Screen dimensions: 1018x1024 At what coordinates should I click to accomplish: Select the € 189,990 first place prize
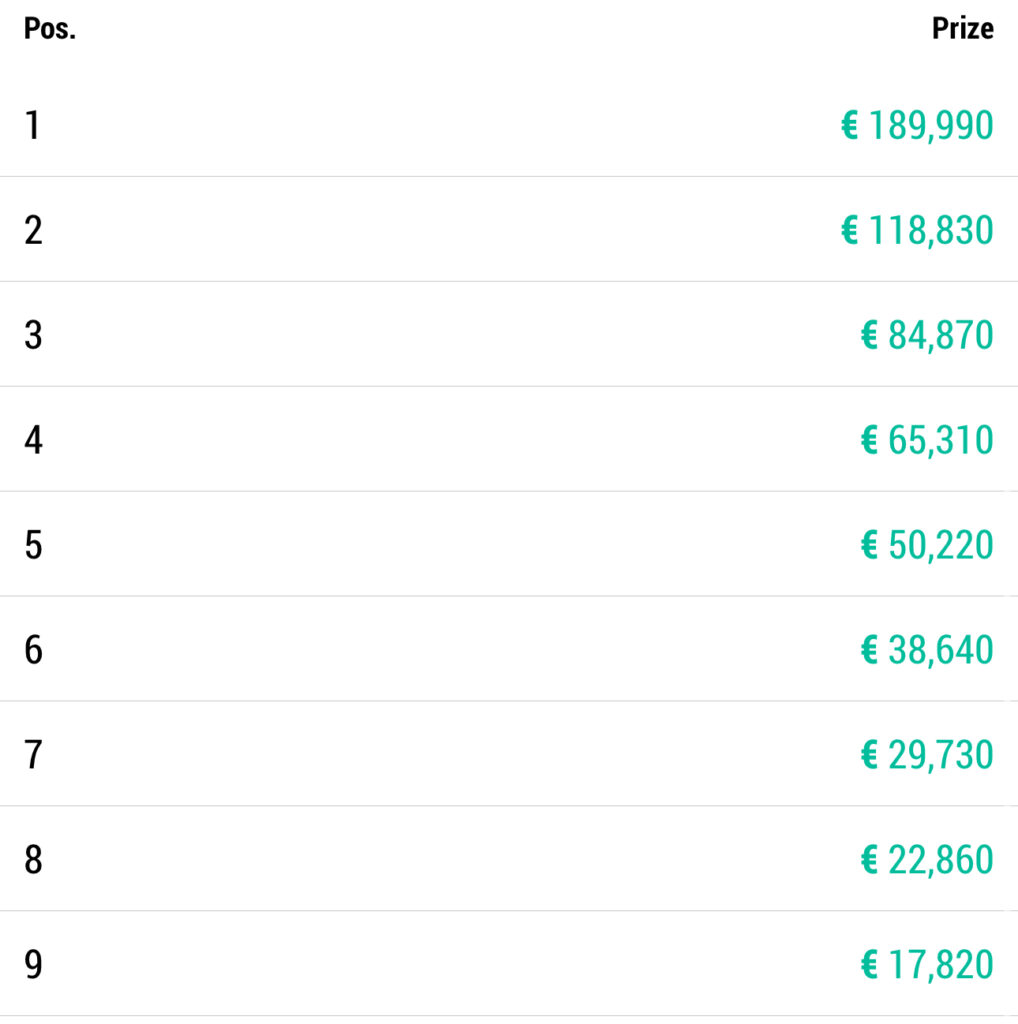[x=917, y=126]
